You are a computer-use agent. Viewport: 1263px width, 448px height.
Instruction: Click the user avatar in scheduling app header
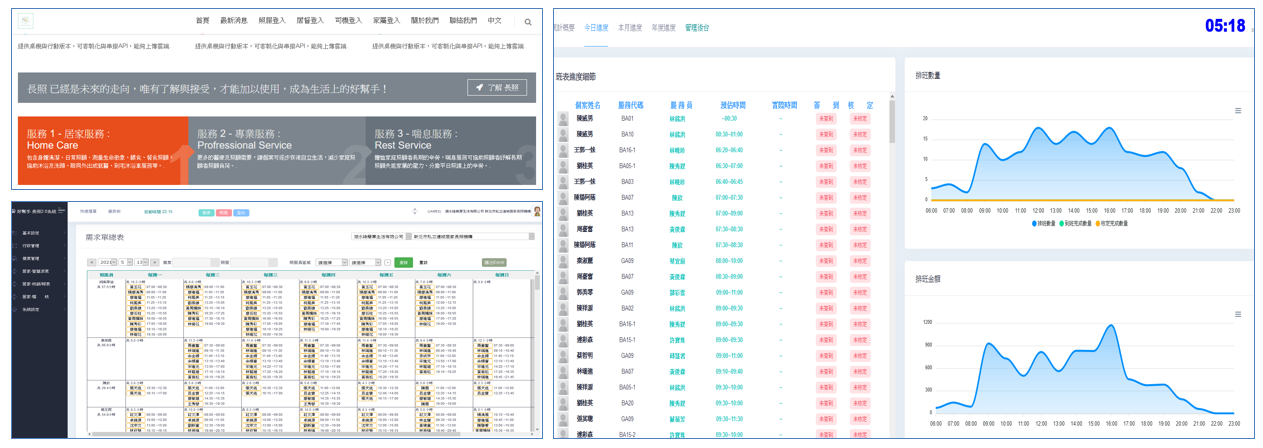[538, 211]
